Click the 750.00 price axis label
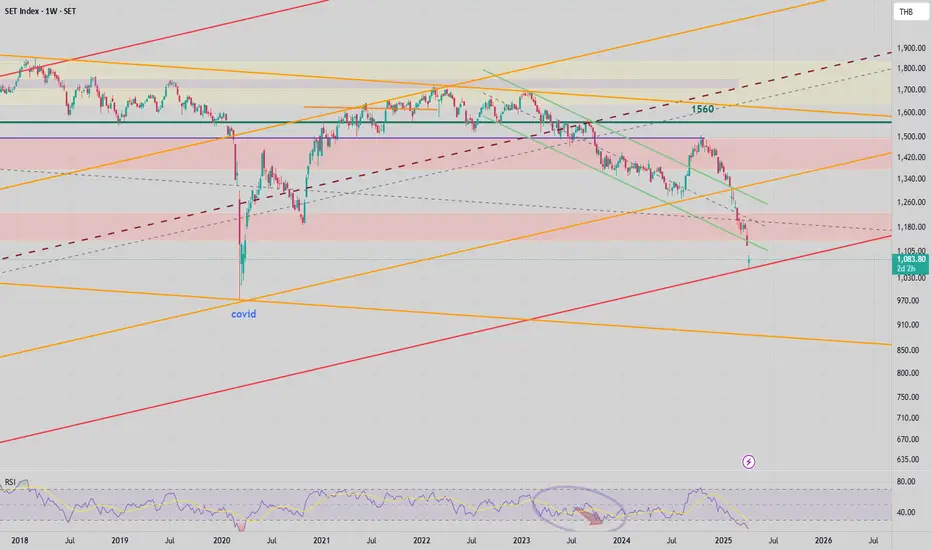 point(908,397)
